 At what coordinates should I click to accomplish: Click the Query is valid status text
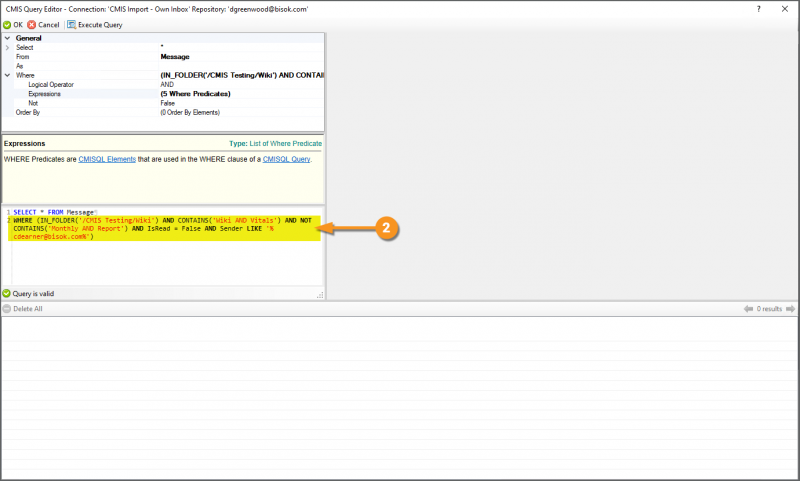click(x=33, y=294)
